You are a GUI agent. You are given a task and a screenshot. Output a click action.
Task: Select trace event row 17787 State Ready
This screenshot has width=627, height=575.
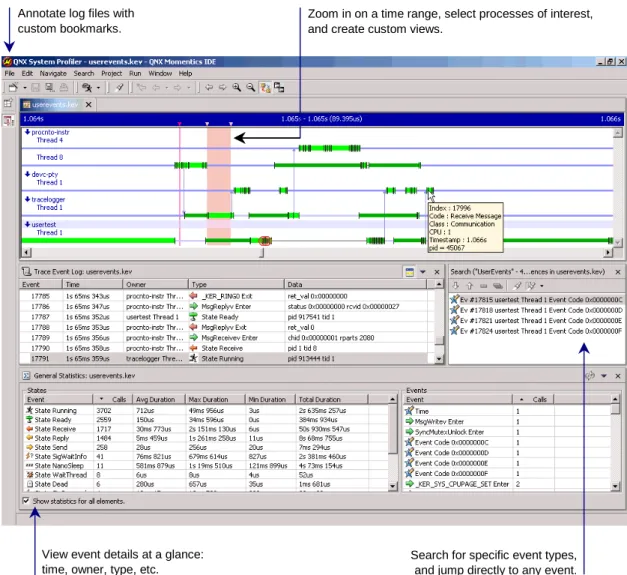click(x=228, y=317)
